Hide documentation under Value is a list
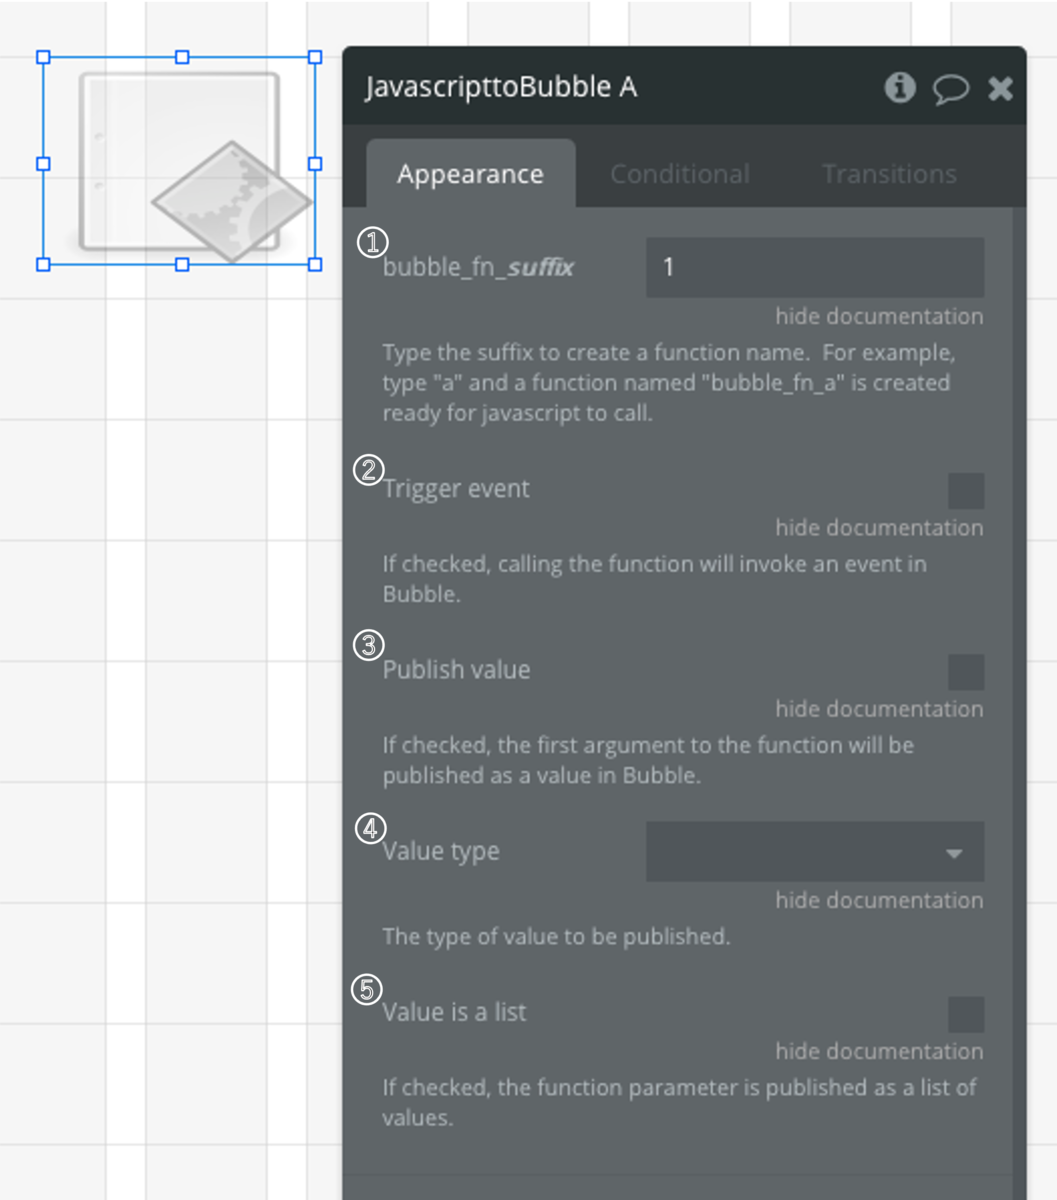 pyautogui.click(x=879, y=1051)
